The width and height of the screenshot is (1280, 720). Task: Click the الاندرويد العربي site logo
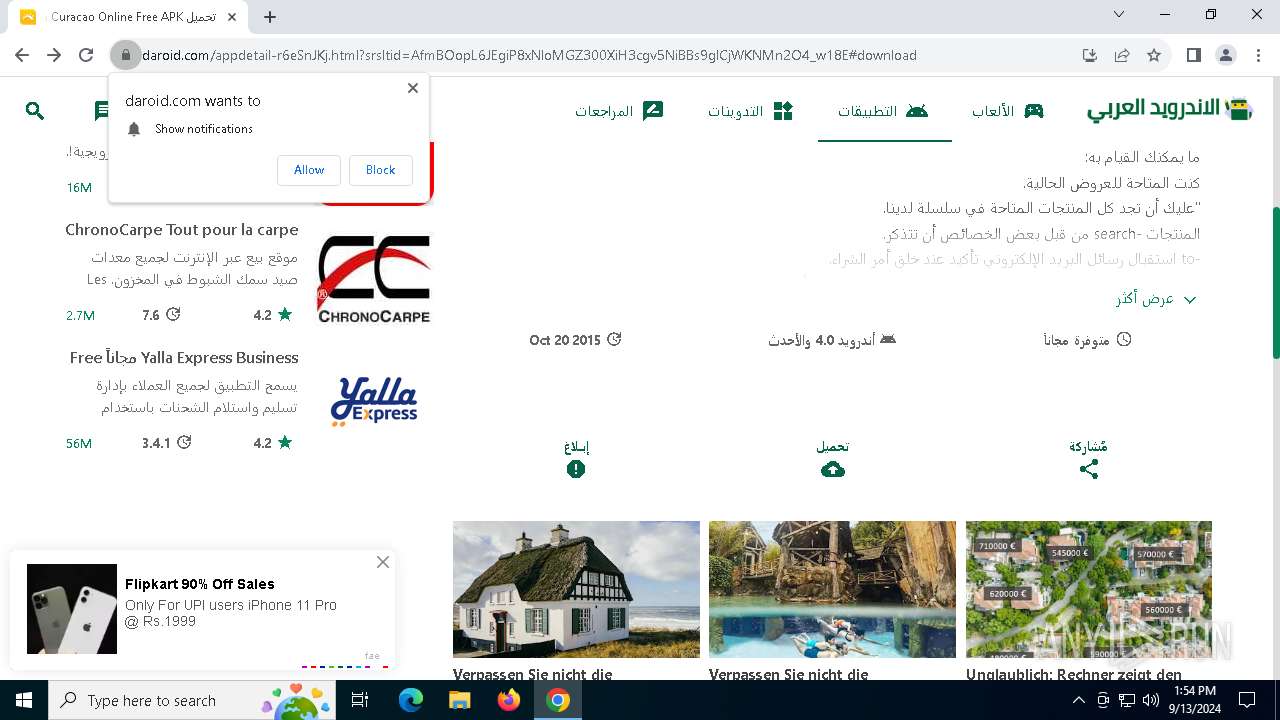(1170, 110)
